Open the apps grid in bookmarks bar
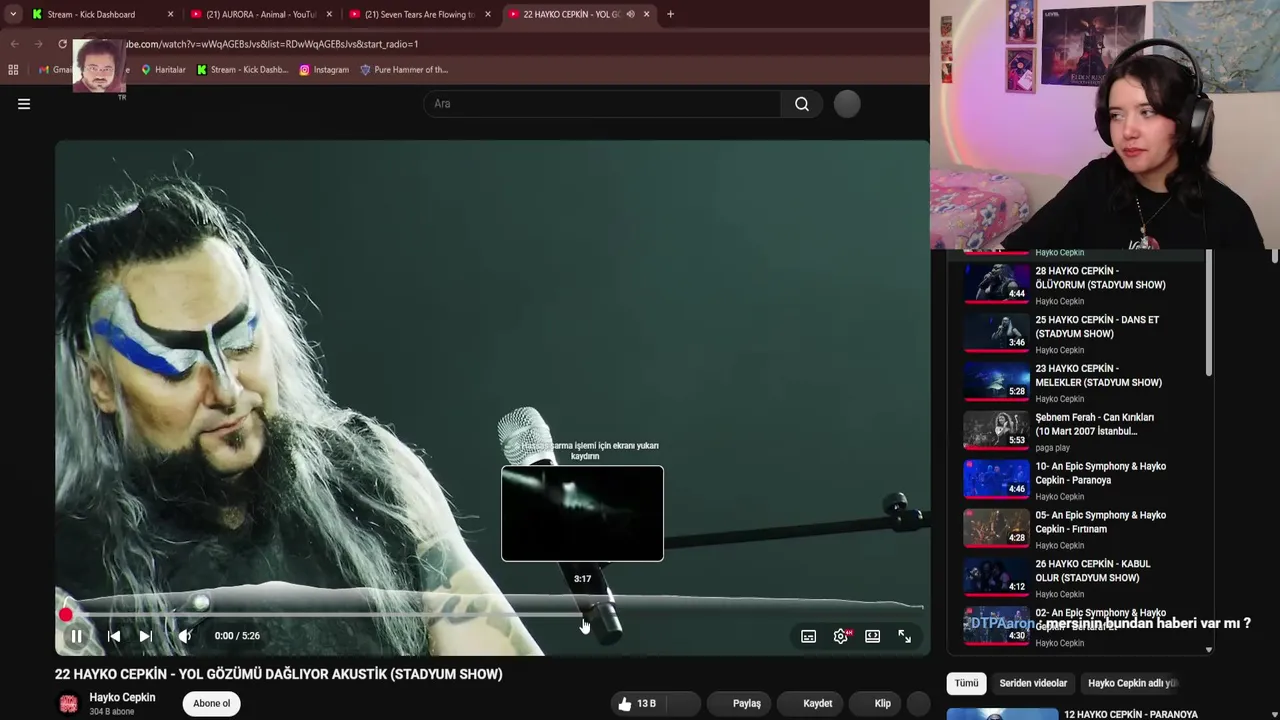 tap(13, 70)
